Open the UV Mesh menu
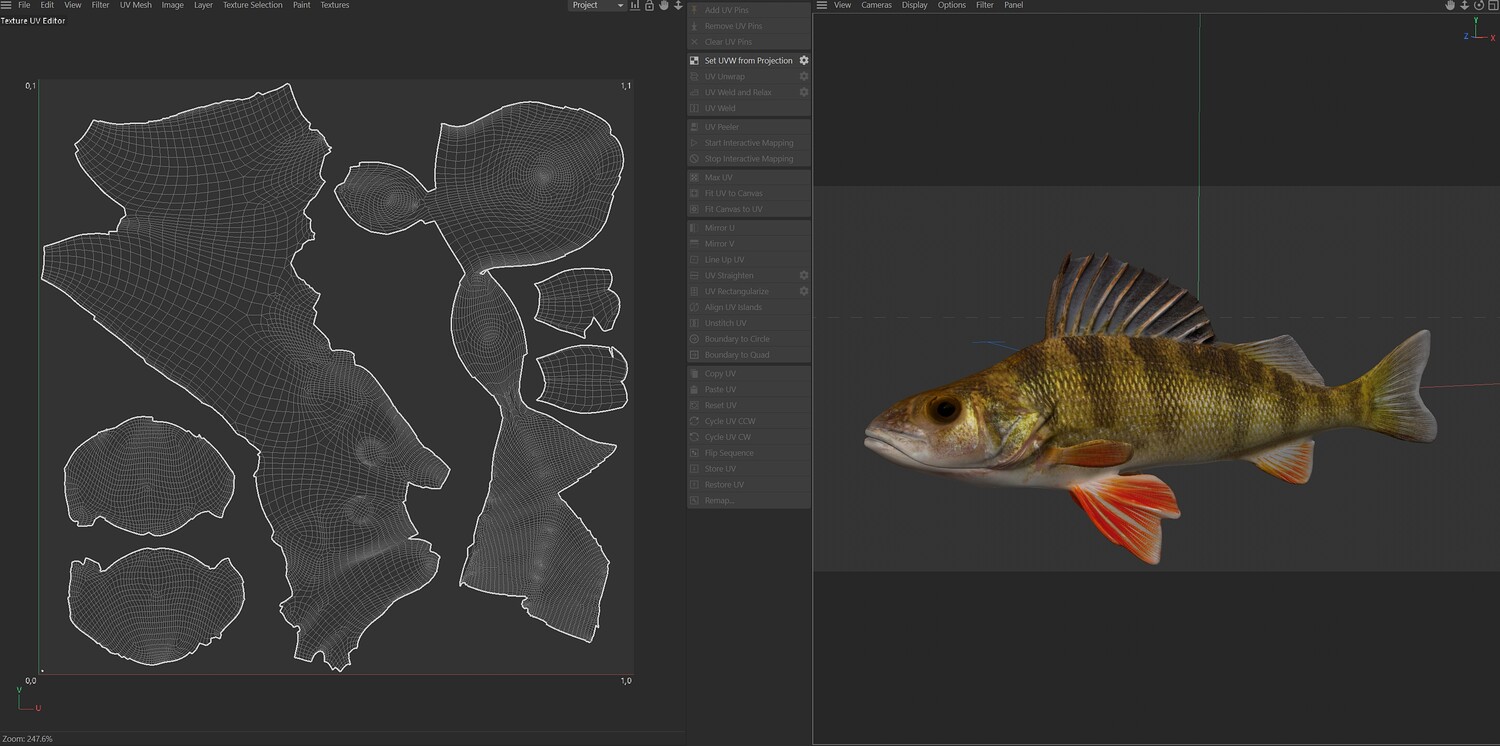Viewport: 1500px width, 746px height. (136, 5)
